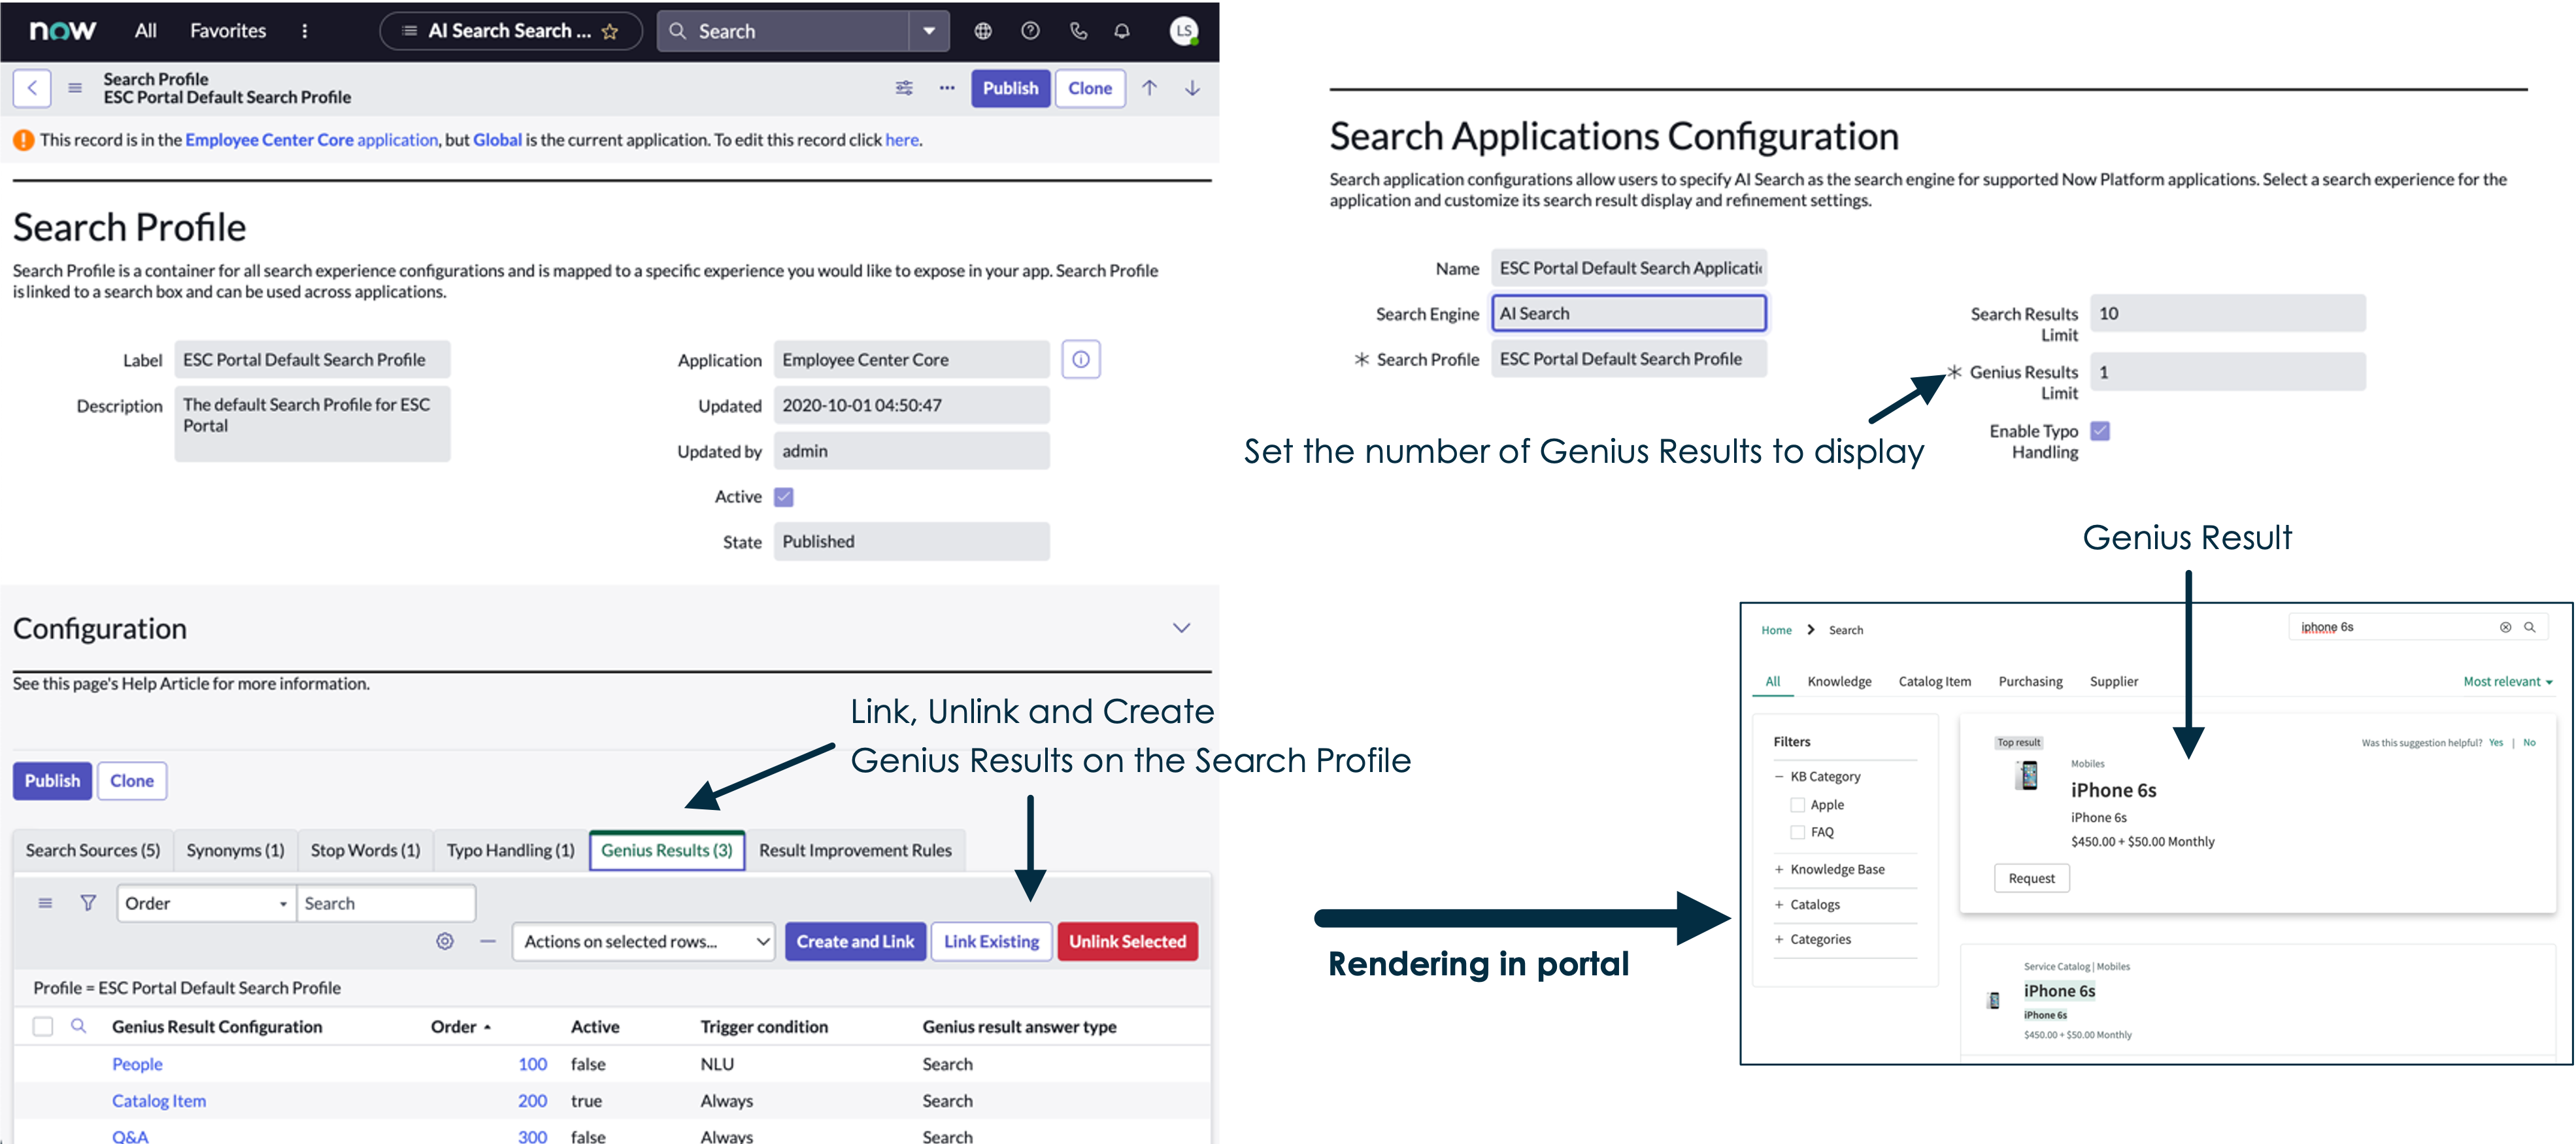Uncheck the Active checkbox on the Search Profile
Viewport: 2576px width, 1144px height.
click(x=784, y=496)
